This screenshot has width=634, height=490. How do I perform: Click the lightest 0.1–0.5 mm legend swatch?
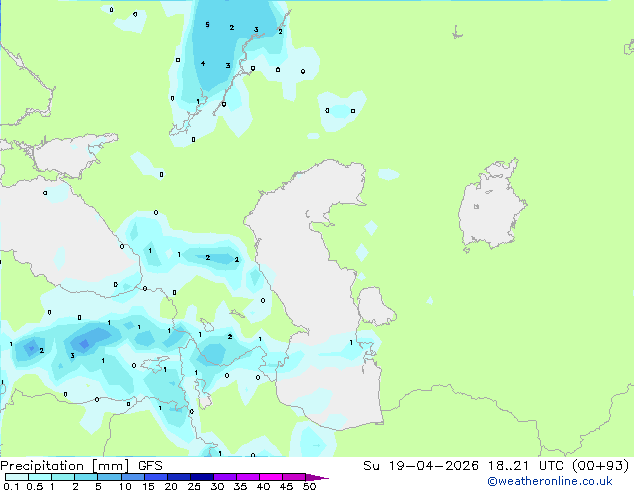(x=17, y=477)
